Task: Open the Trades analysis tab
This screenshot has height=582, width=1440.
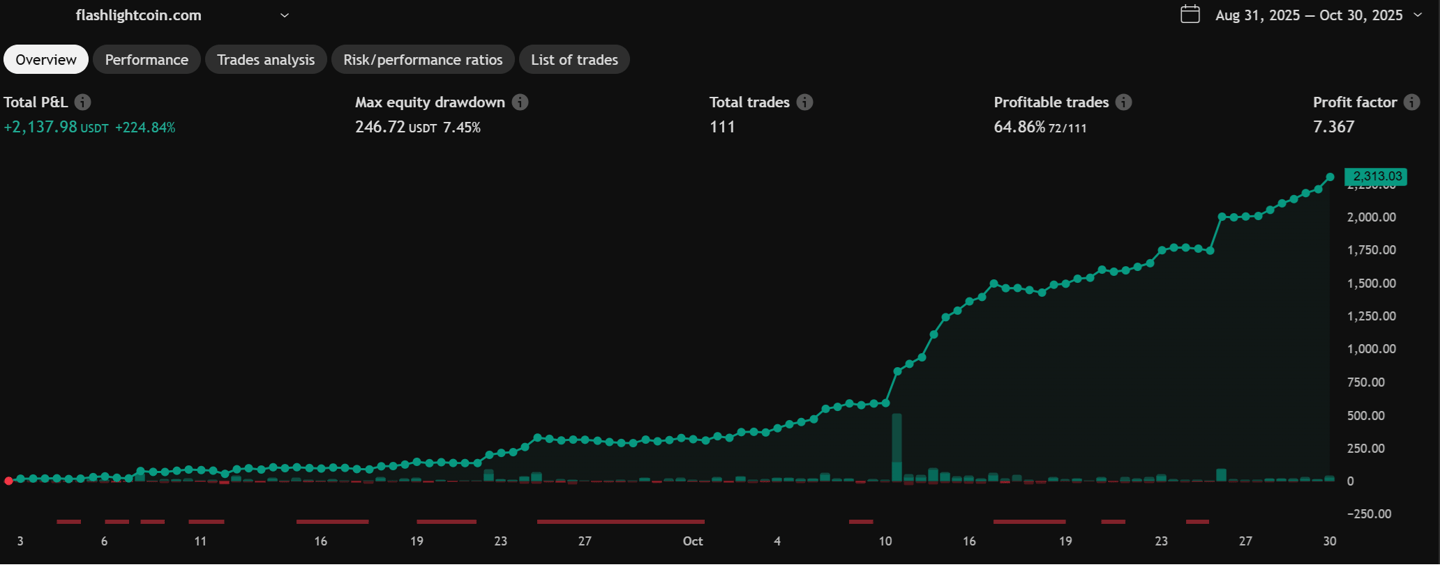Action: click(x=266, y=60)
